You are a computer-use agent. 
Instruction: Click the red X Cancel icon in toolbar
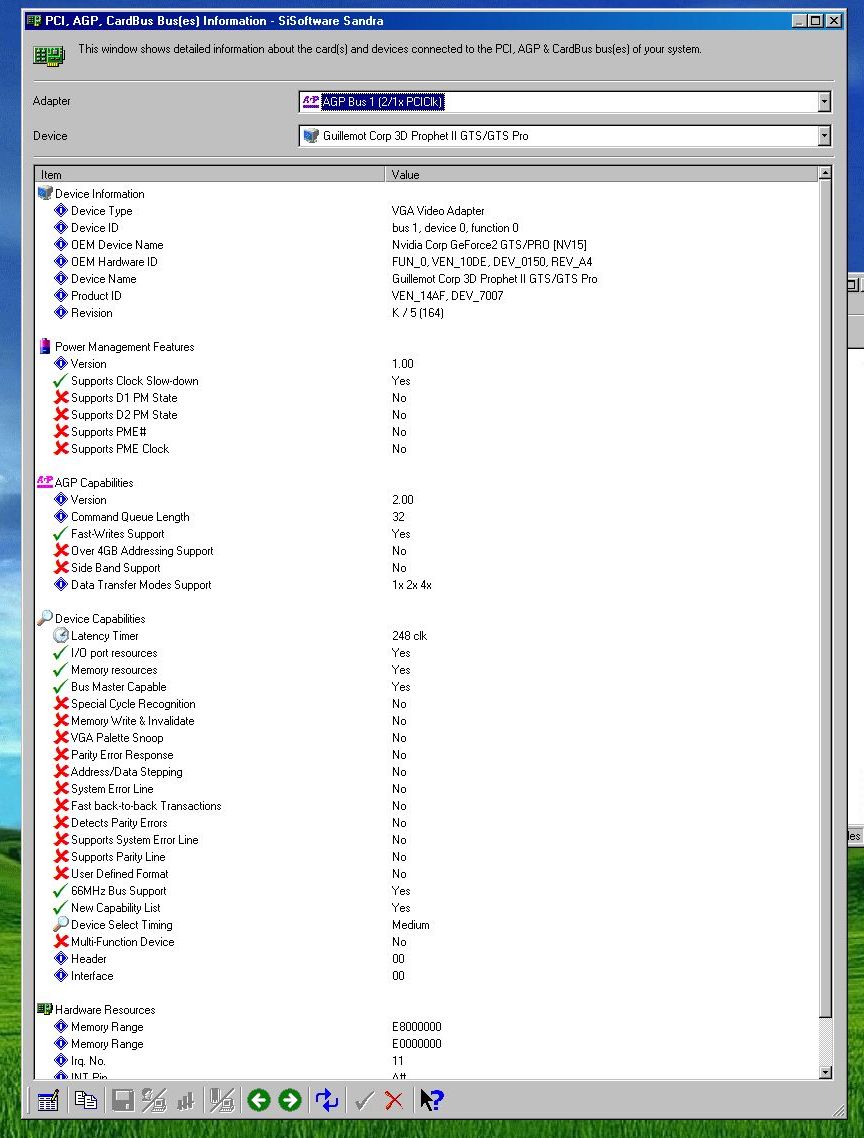click(x=394, y=1100)
